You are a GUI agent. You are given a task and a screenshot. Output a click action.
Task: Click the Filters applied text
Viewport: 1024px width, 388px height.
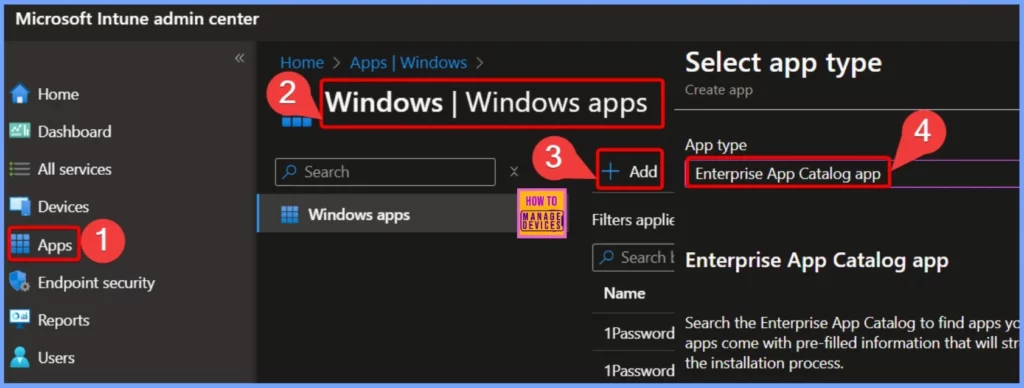tap(633, 220)
